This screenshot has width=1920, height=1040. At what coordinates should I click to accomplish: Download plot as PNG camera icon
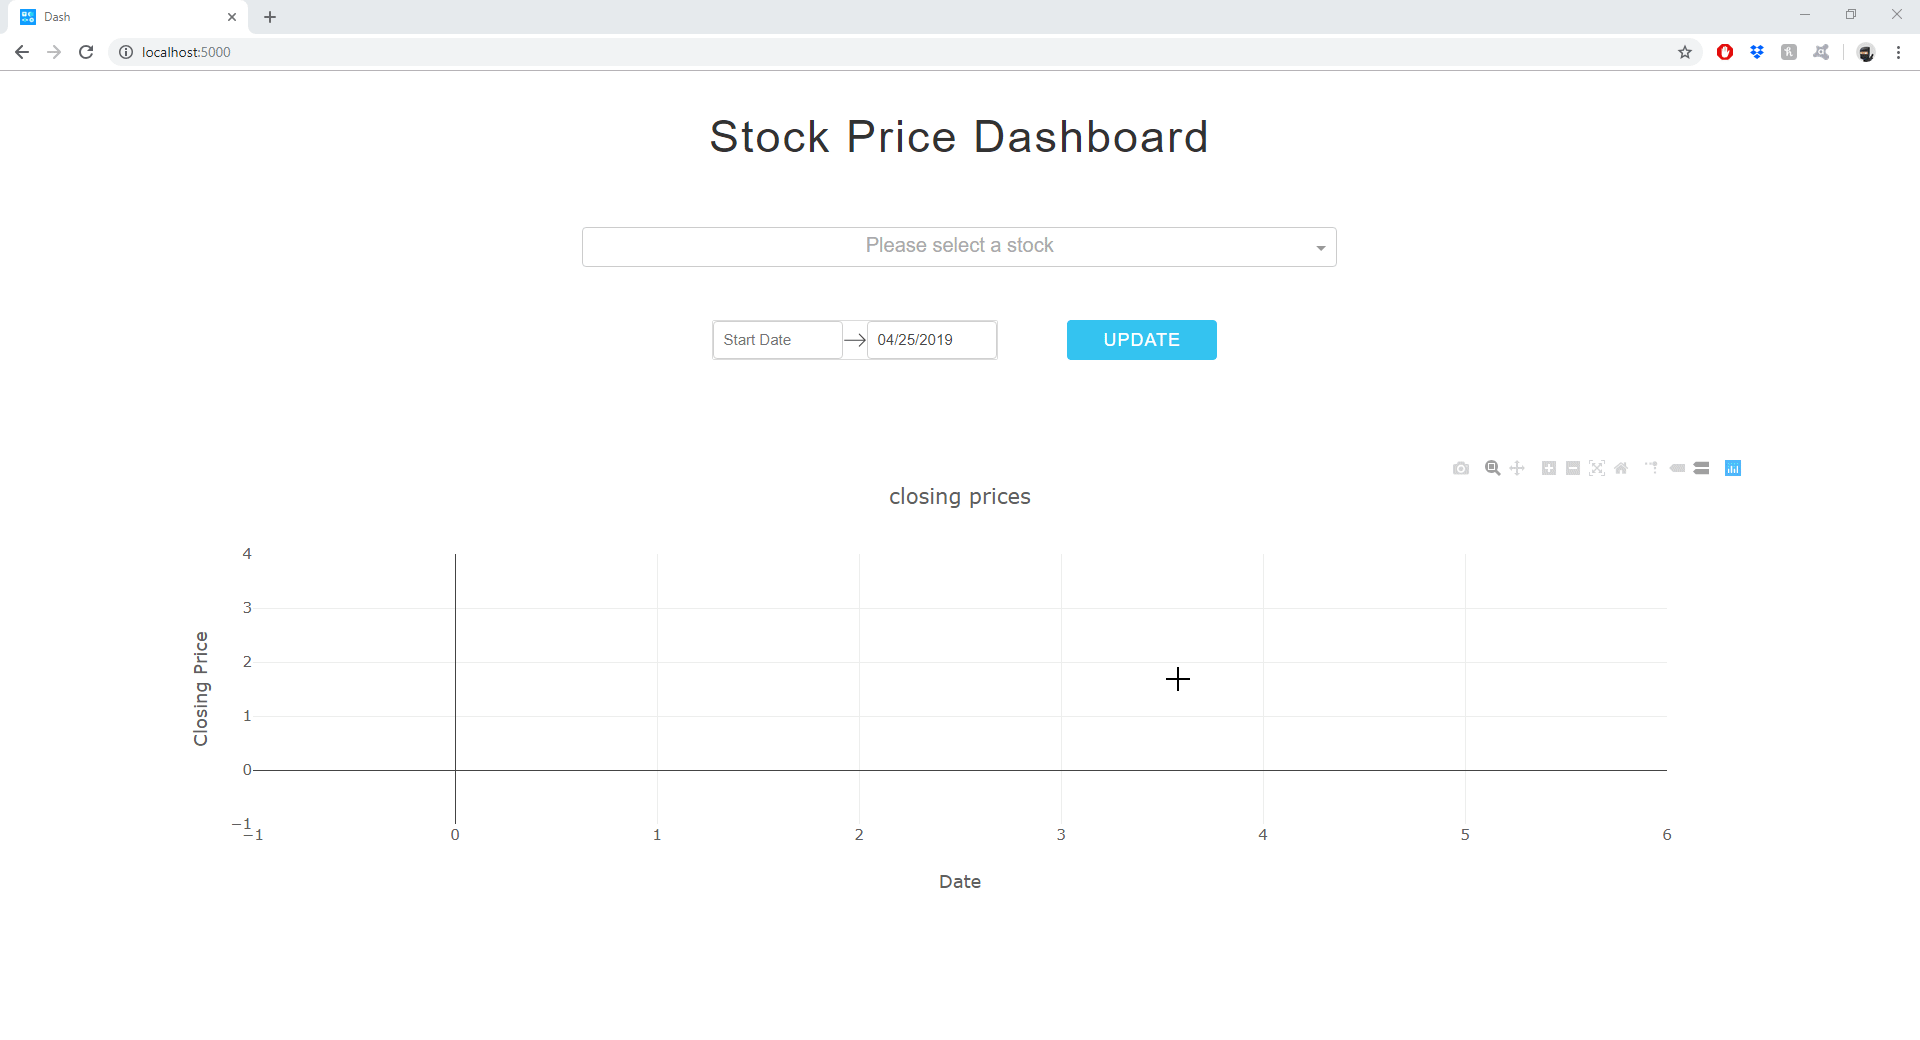pos(1461,468)
